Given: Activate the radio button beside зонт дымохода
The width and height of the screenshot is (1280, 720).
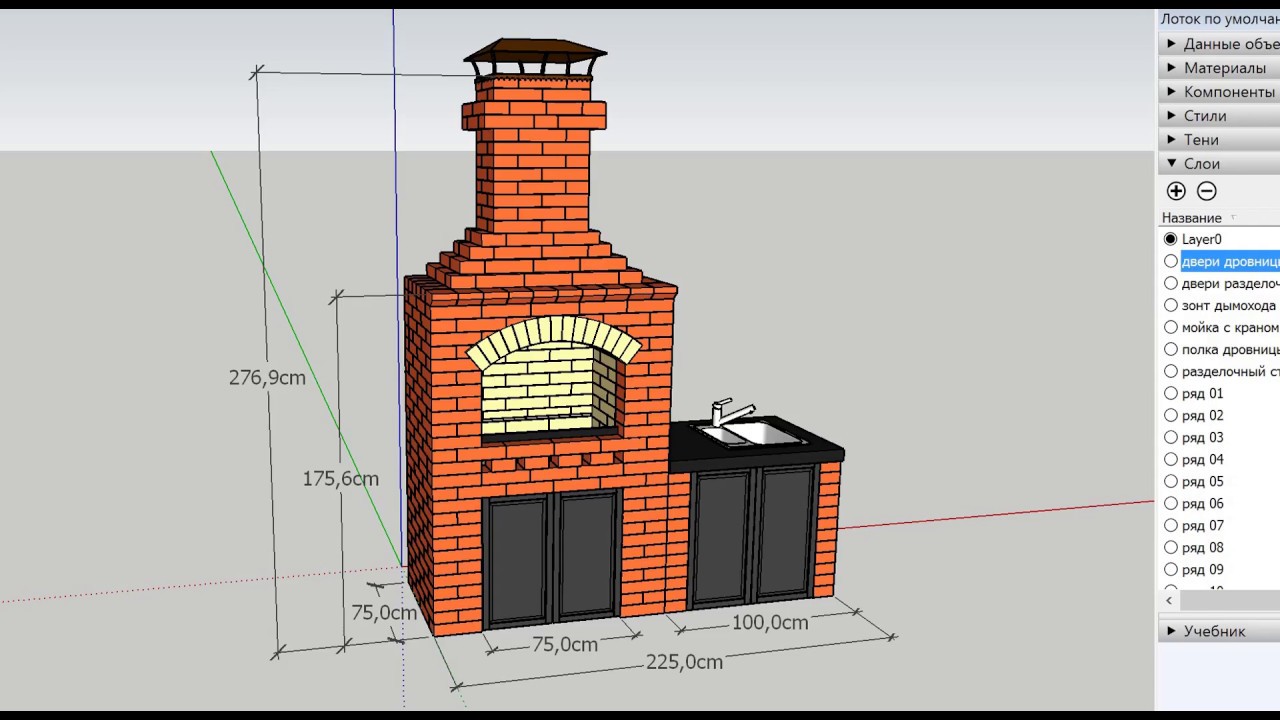Looking at the screenshot, I should click(x=1171, y=305).
